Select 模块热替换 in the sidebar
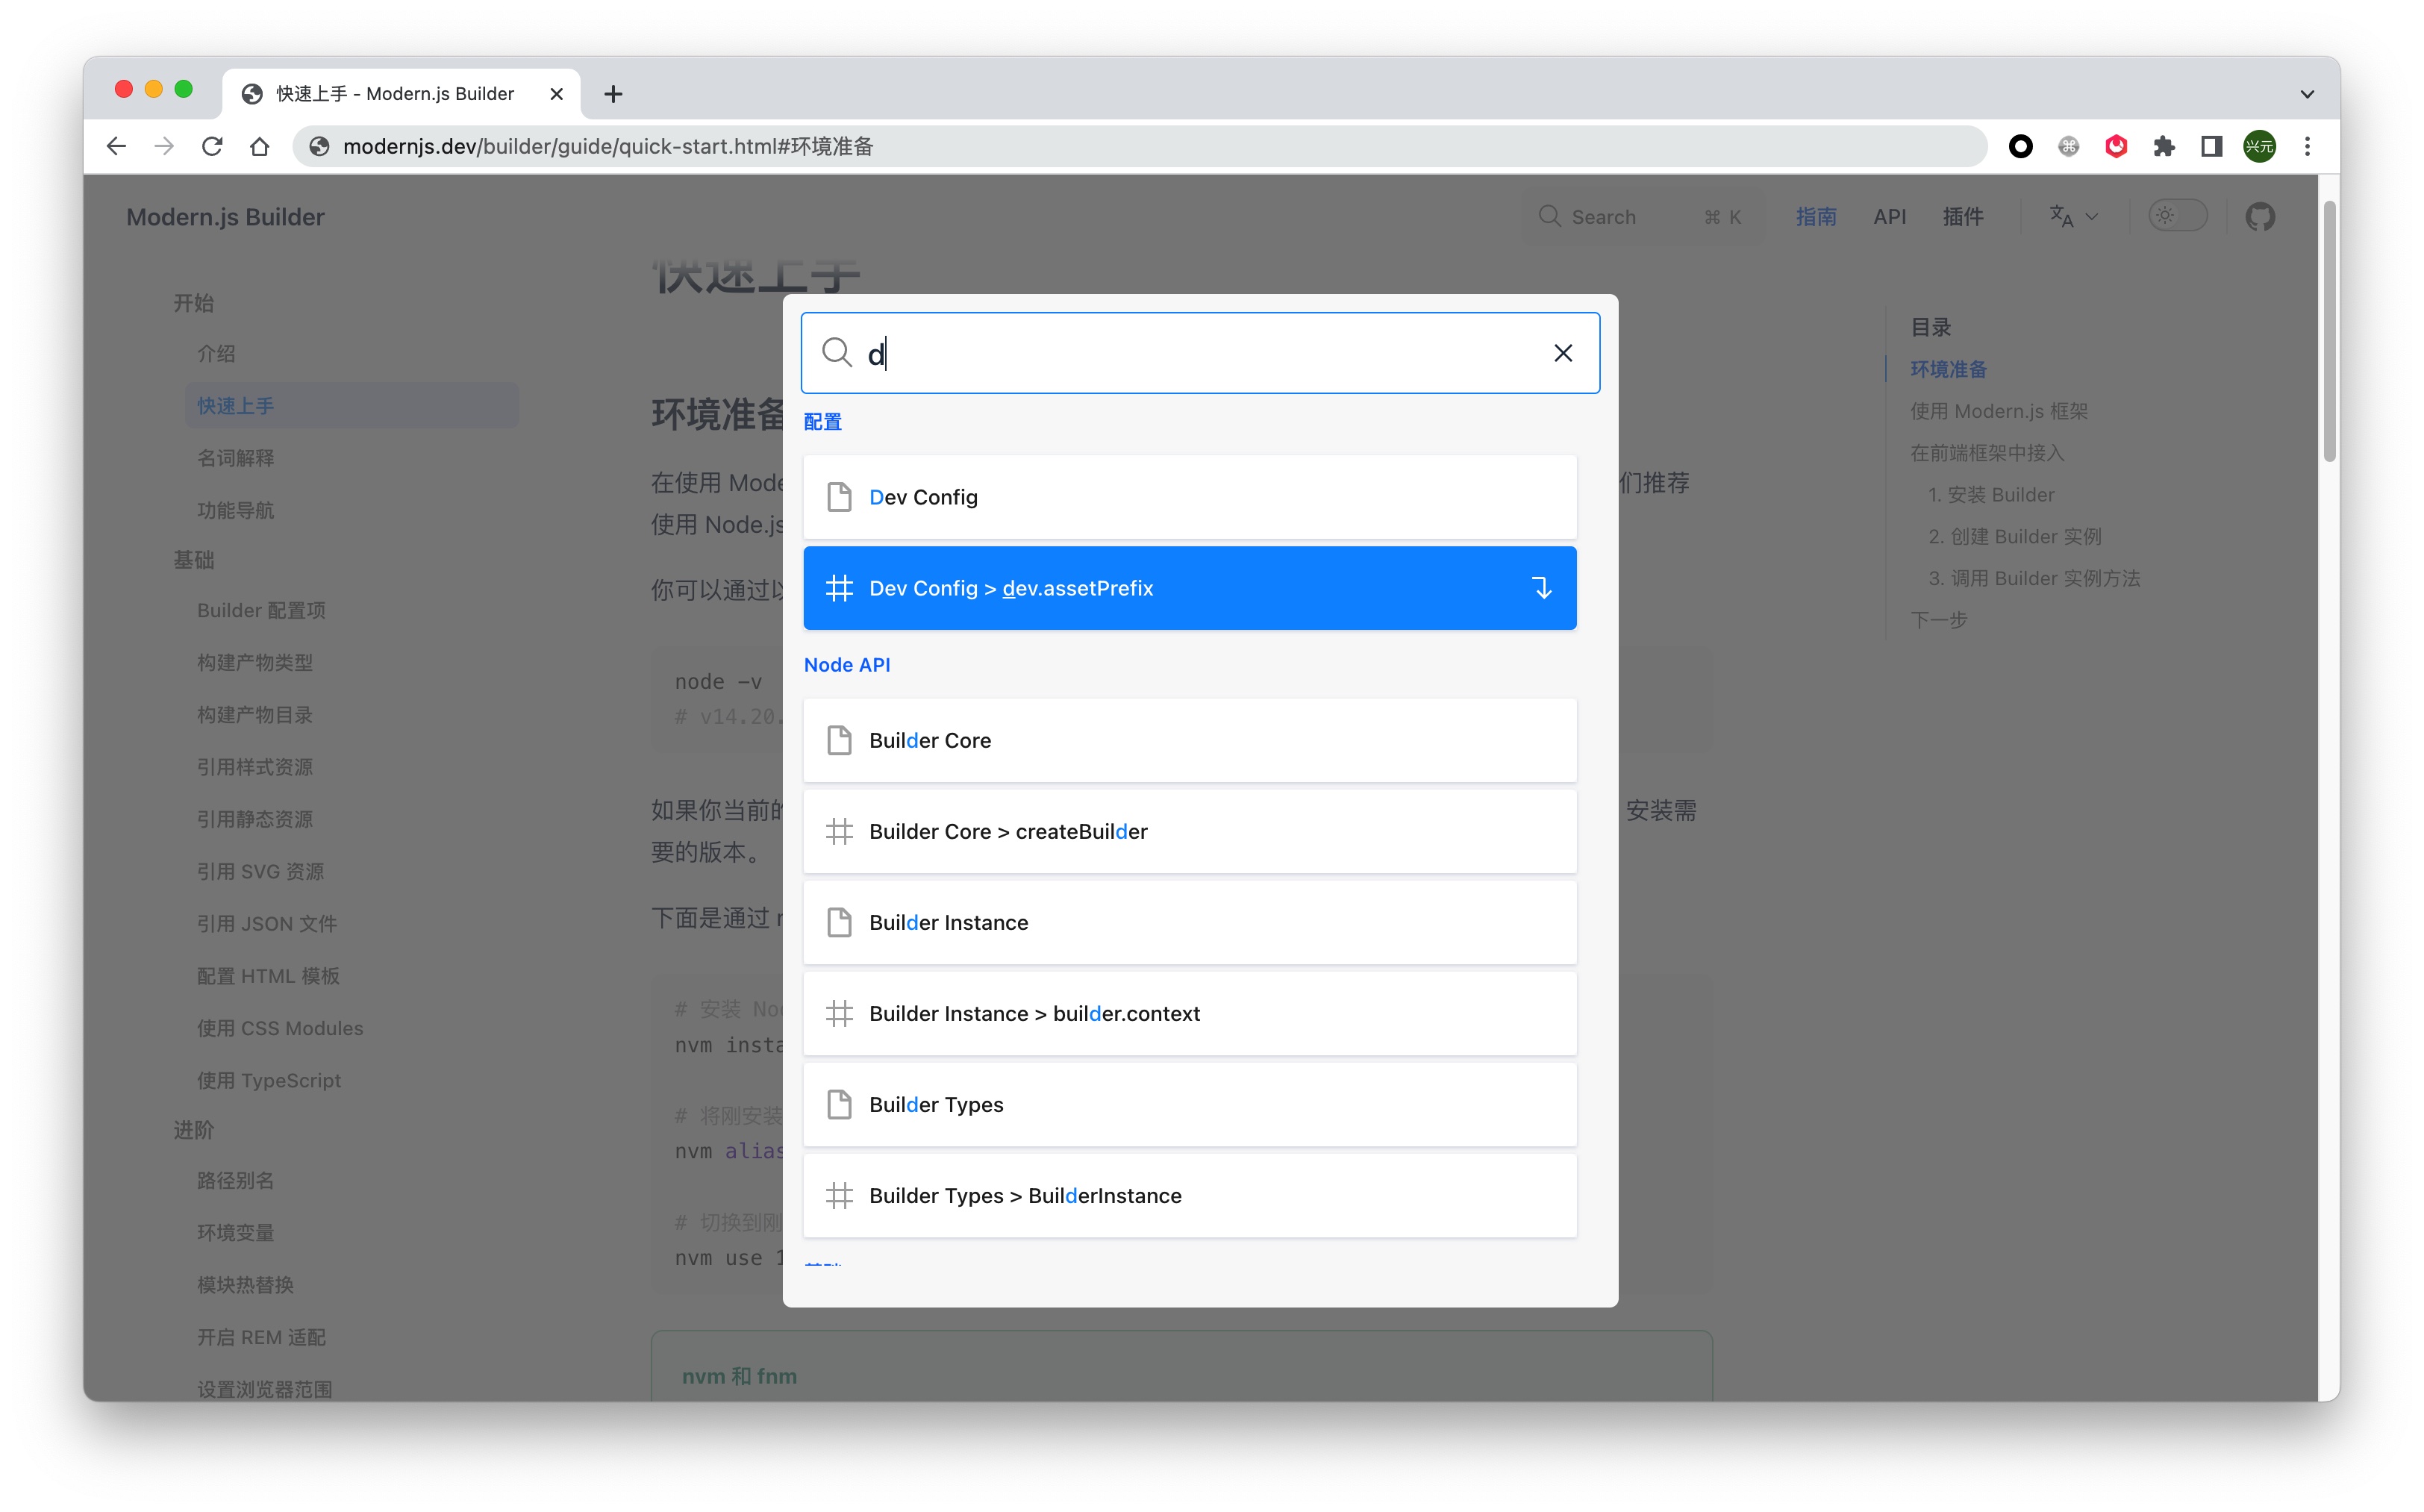2424x1512 pixels. [x=245, y=1285]
